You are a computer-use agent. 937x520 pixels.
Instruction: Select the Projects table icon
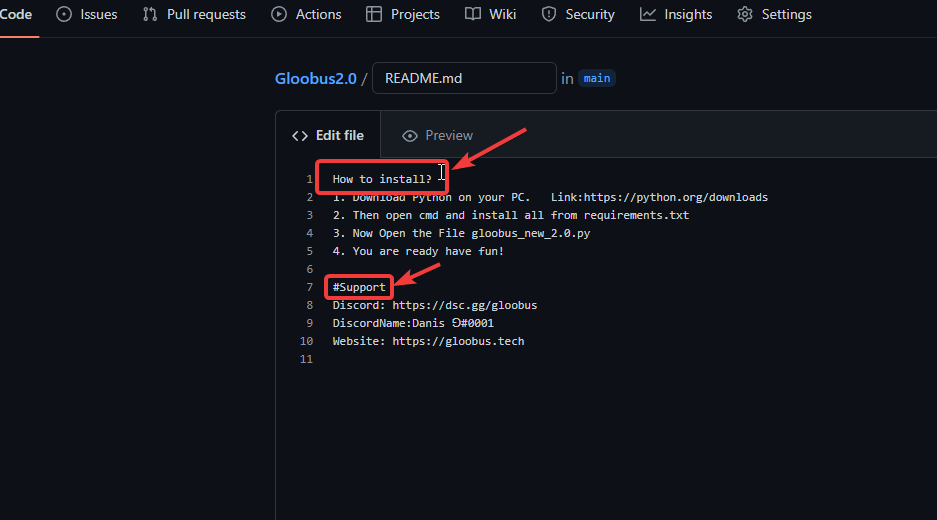coord(374,14)
